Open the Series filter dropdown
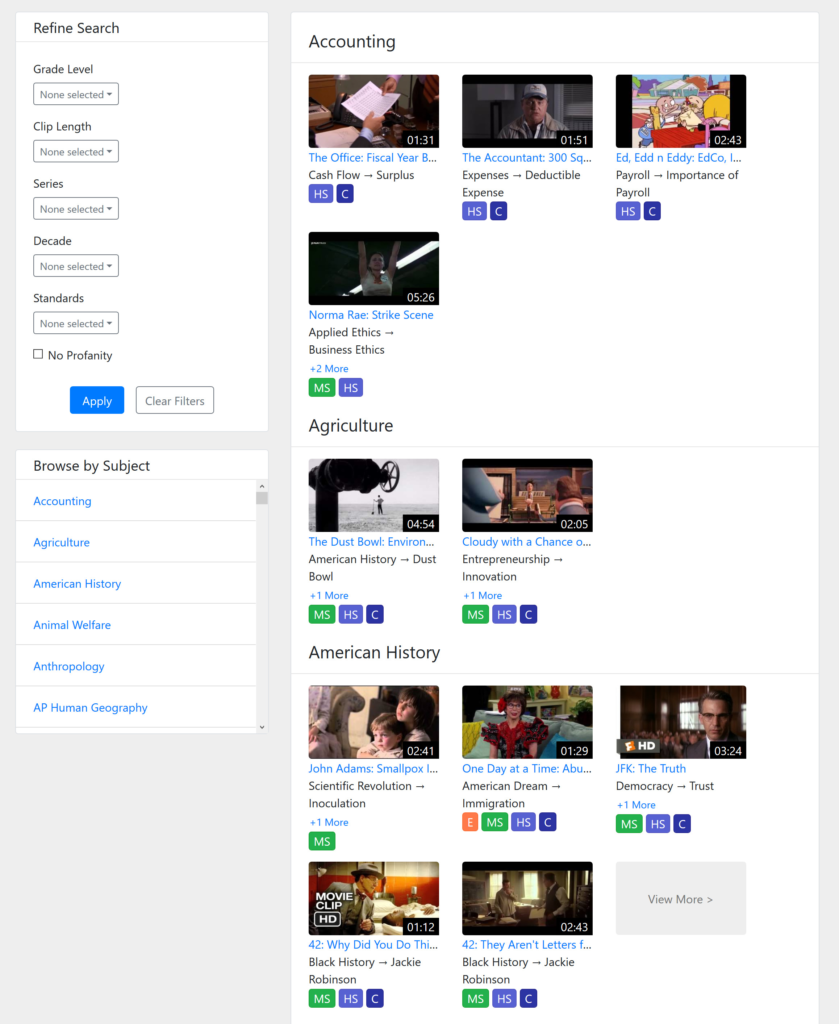This screenshot has height=1024, width=839. 76,209
